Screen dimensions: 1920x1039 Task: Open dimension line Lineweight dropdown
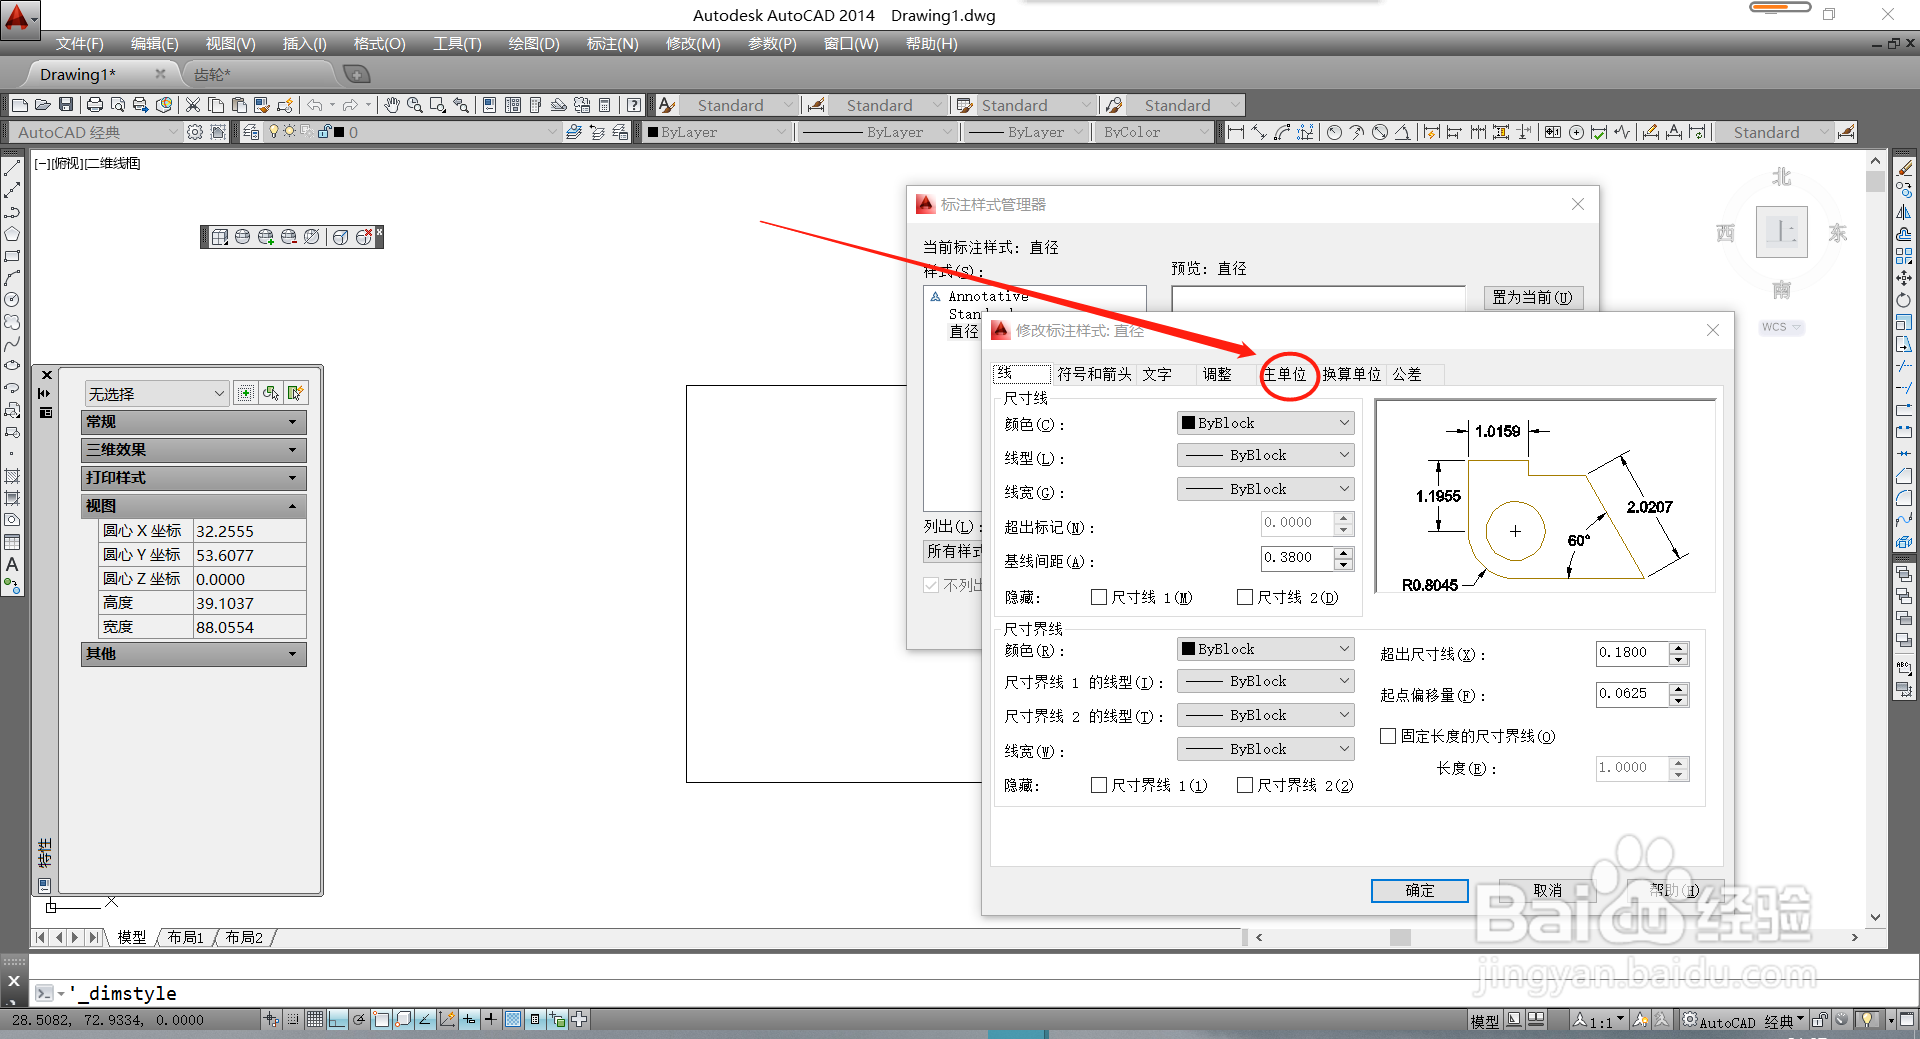click(x=1265, y=489)
